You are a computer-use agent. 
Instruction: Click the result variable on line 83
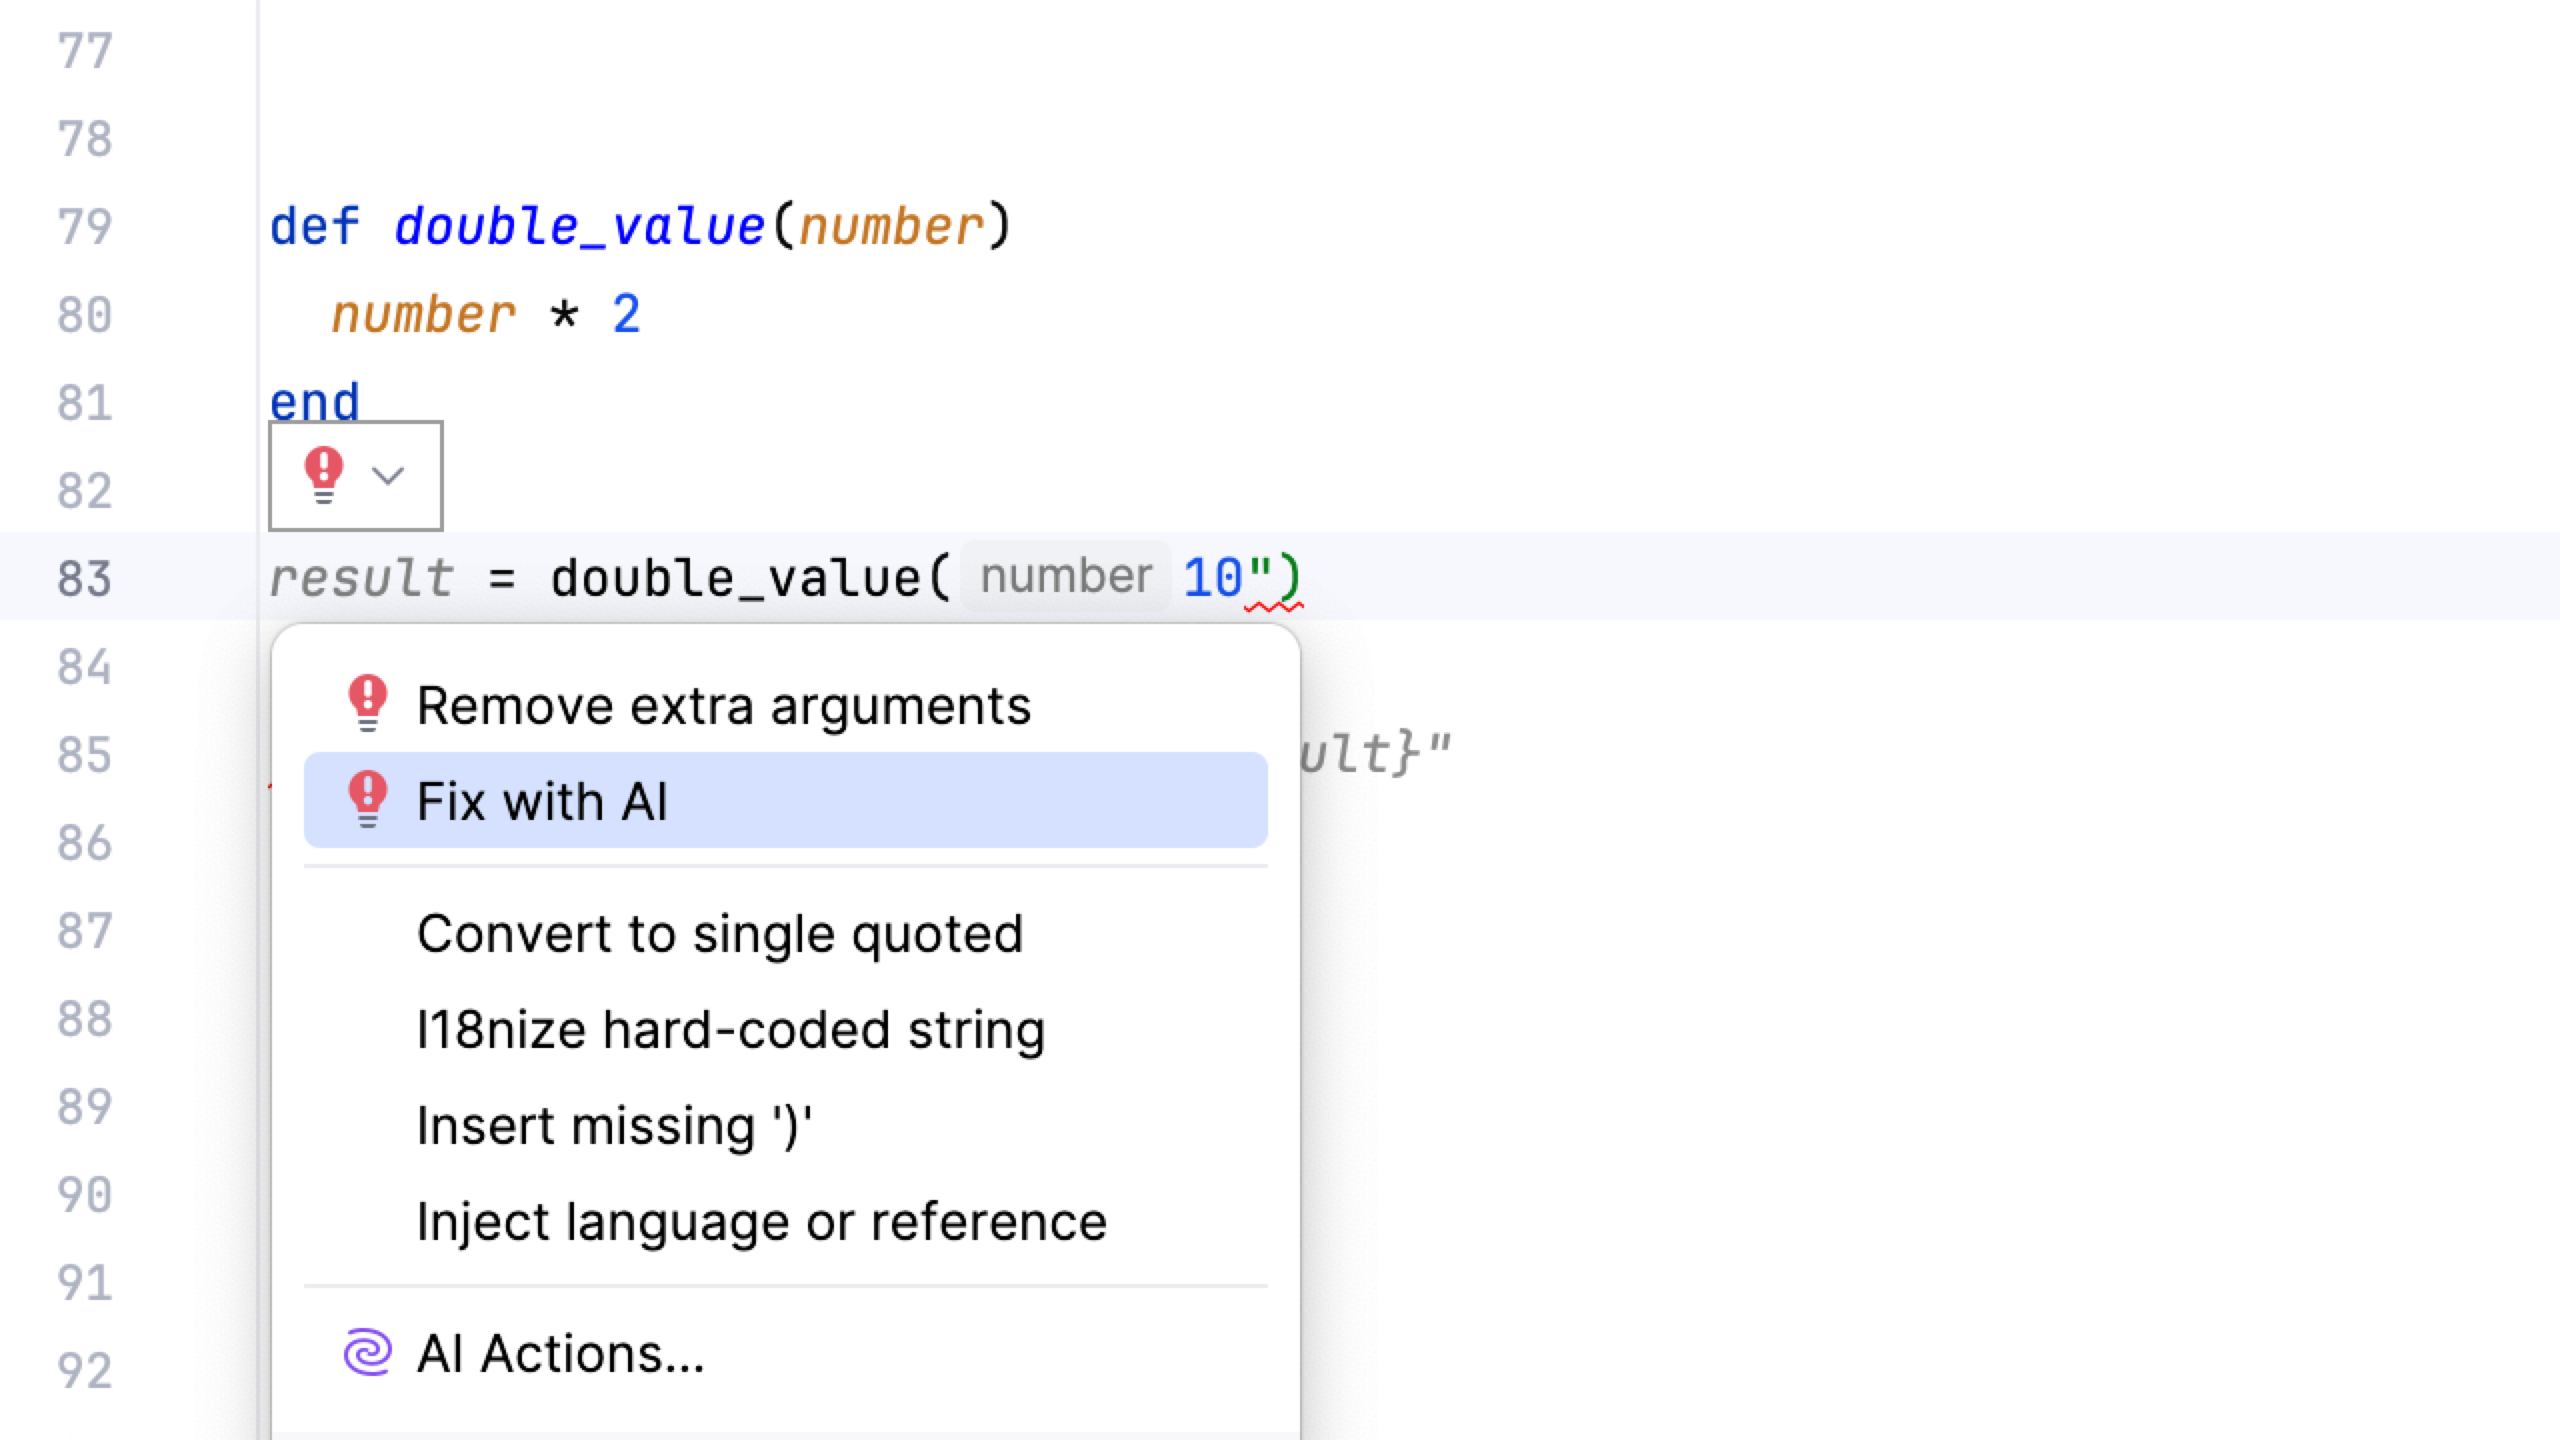coord(362,579)
